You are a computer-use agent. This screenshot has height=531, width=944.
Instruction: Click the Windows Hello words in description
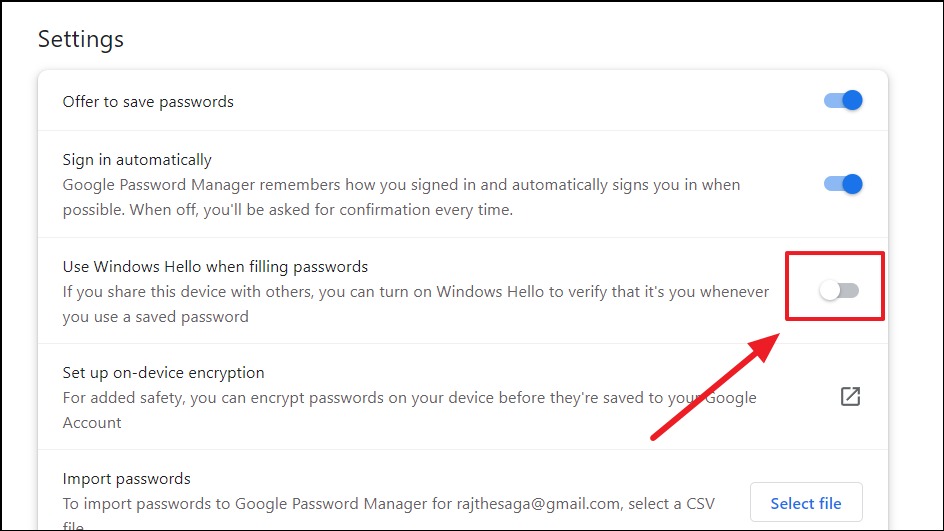[491, 292]
